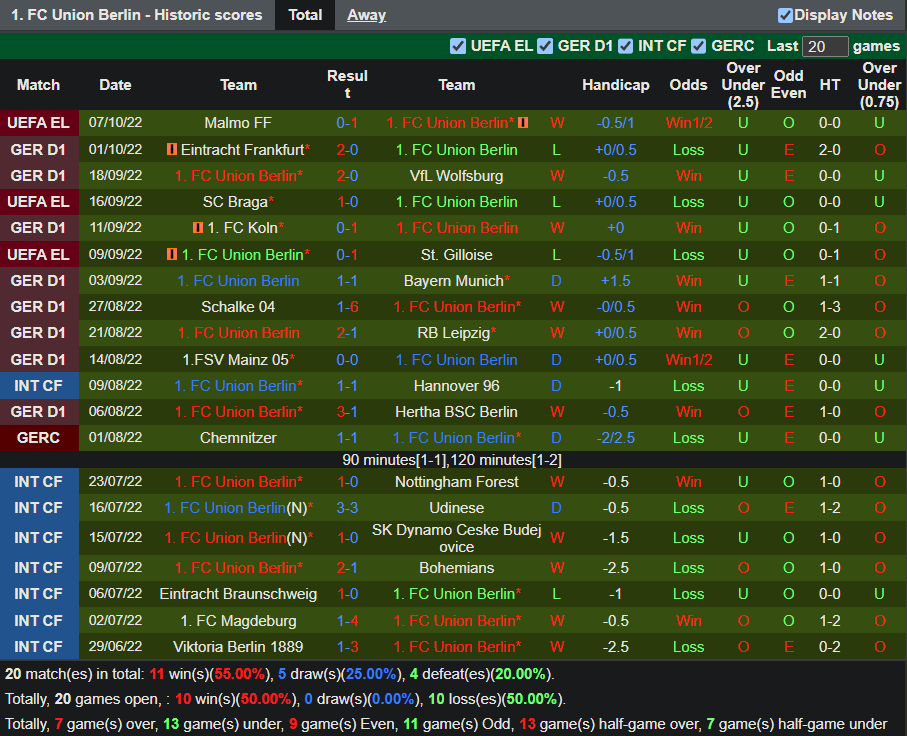Open the Eintracht Frankfurt team link
The width and height of the screenshot is (907, 736).
242,150
